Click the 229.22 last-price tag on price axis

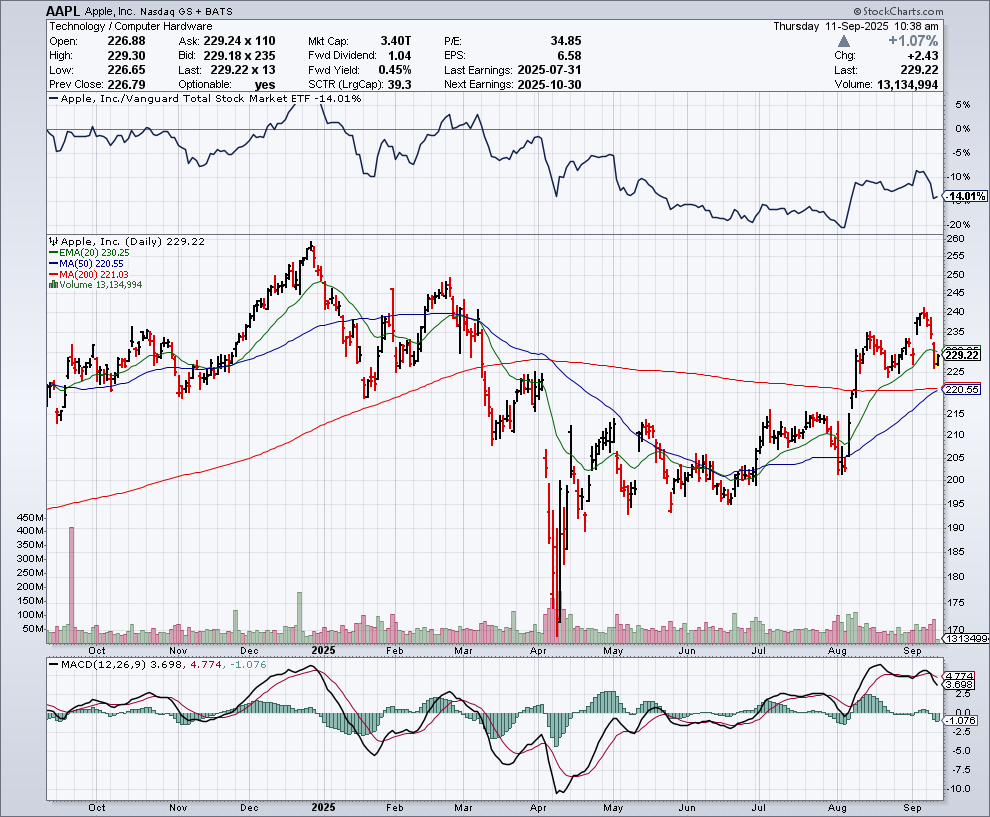(962, 355)
